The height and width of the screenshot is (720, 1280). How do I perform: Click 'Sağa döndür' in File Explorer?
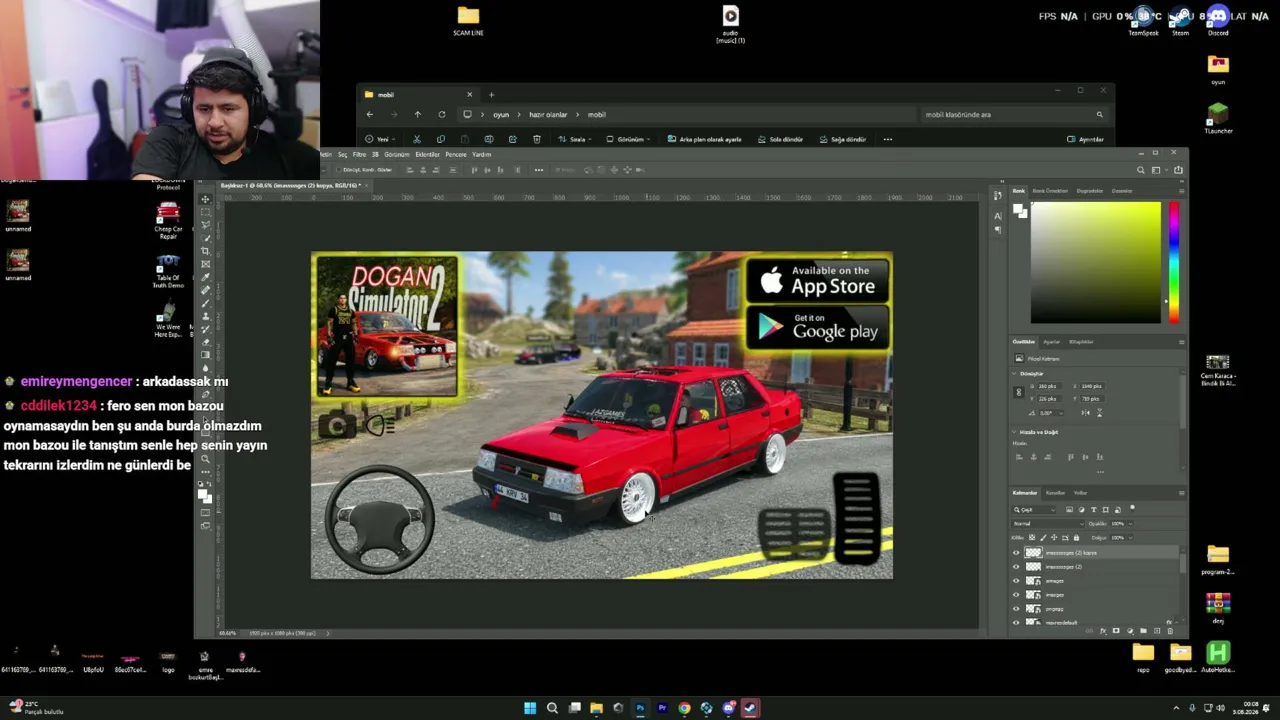click(x=843, y=139)
